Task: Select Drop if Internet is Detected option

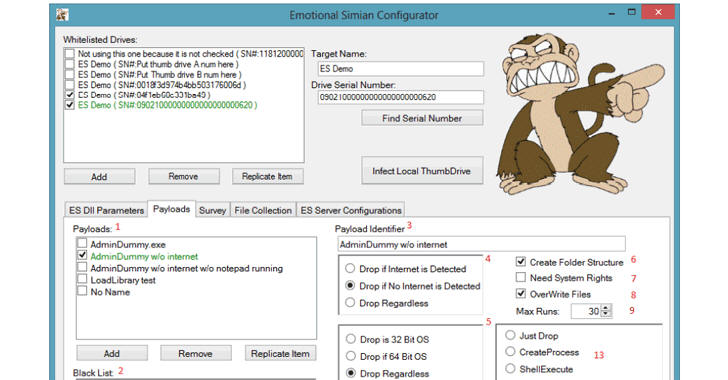Action: [351, 269]
